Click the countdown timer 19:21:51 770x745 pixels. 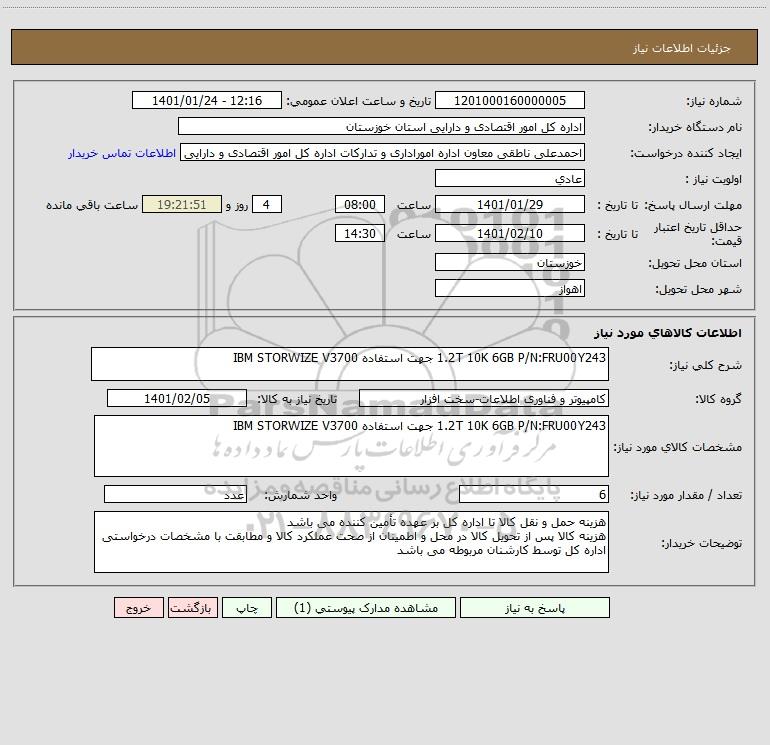[182, 204]
